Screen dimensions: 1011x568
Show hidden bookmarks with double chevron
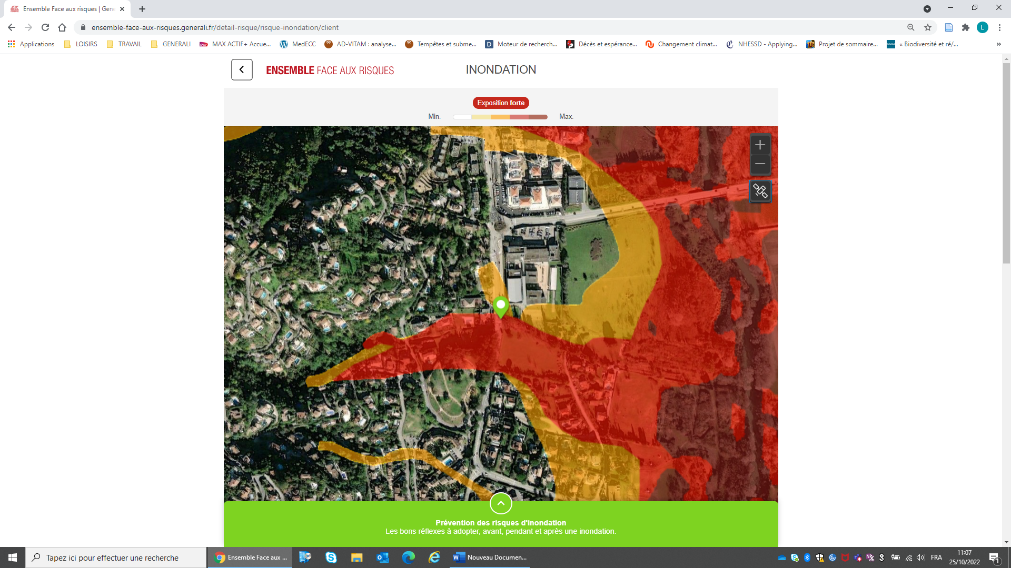998,44
